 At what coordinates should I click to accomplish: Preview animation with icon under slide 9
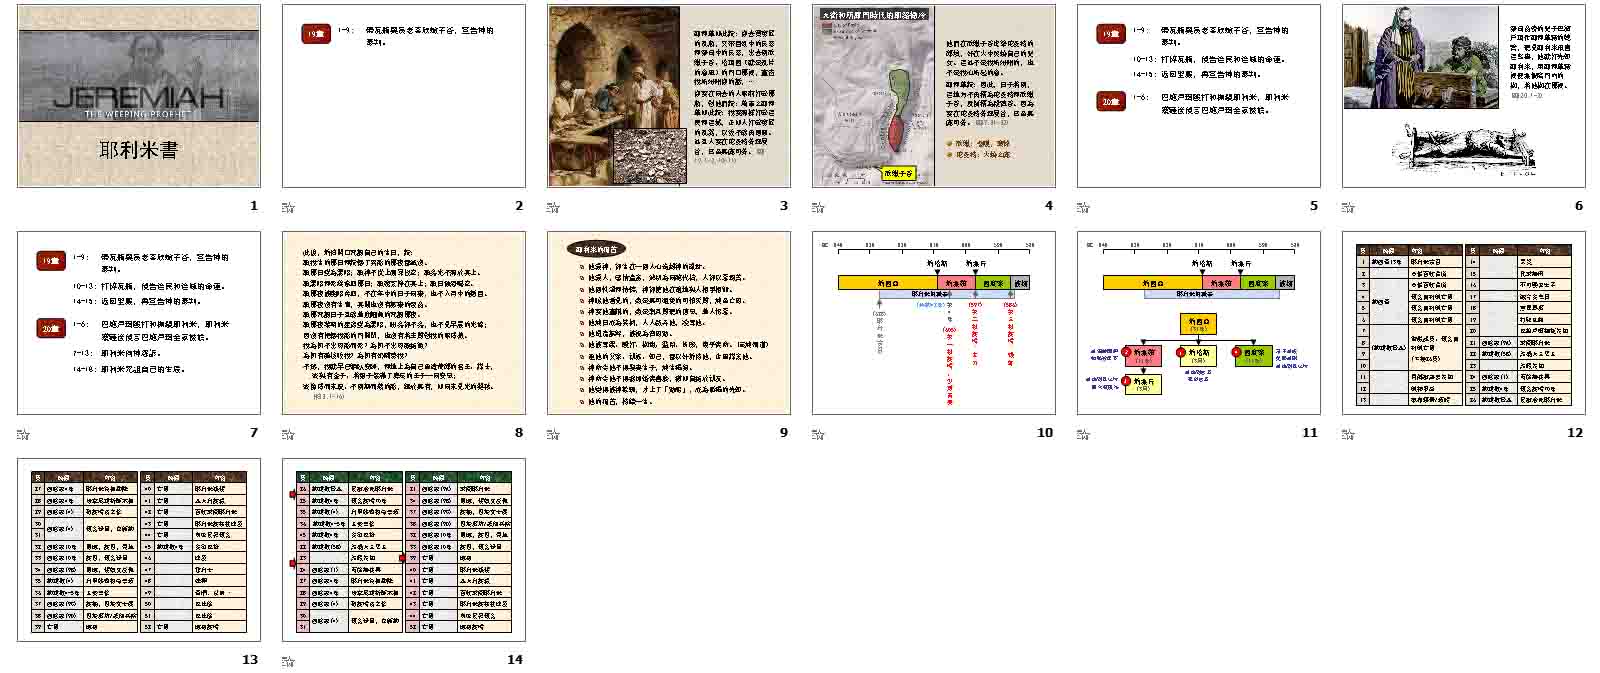(x=553, y=434)
